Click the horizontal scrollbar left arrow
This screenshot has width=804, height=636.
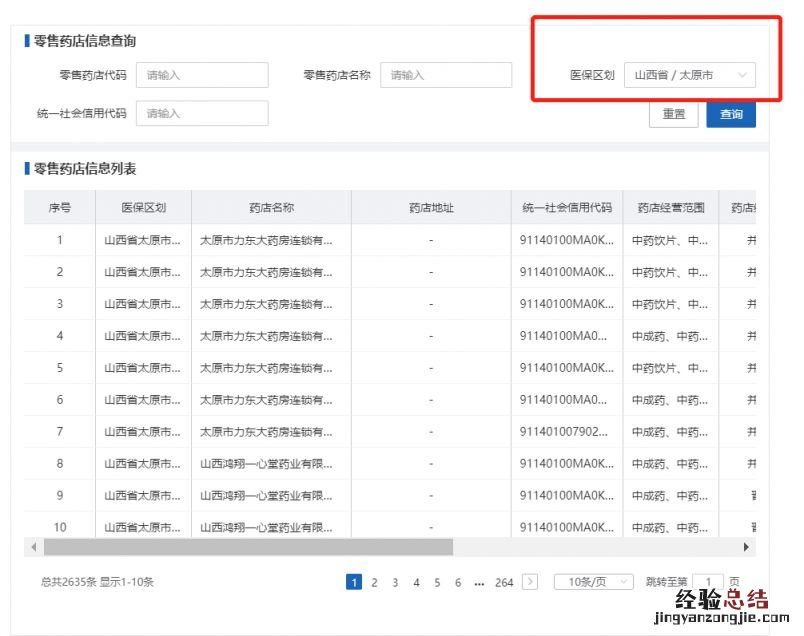click(33, 547)
